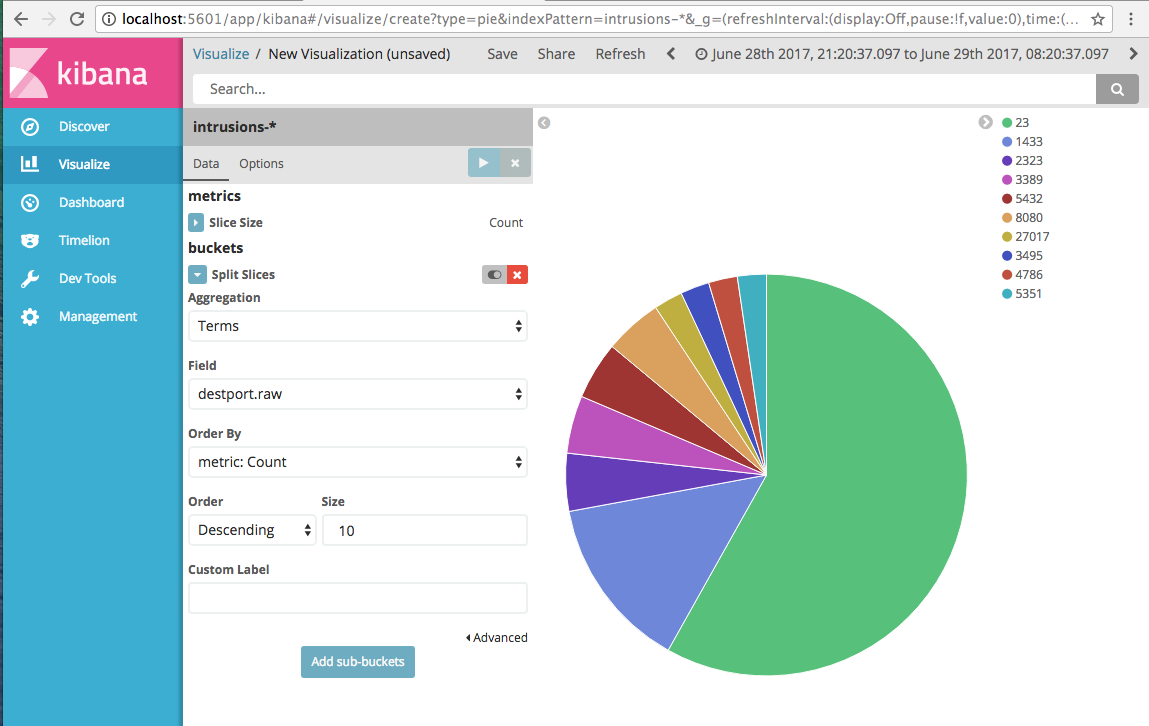Image resolution: width=1149 pixels, height=726 pixels.
Task: Discard changes with the gray X button
Action: click(515, 163)
